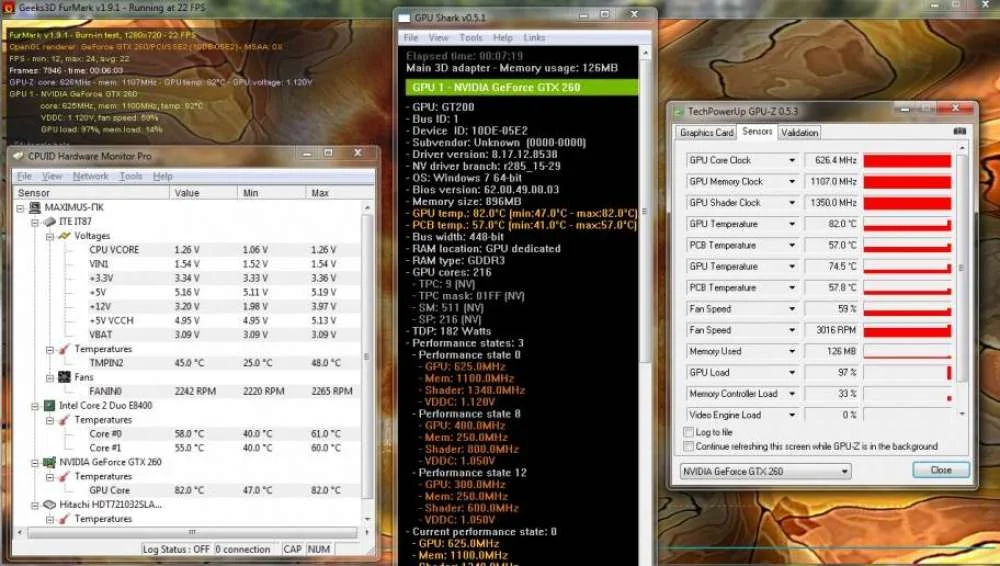
Task: Enable Continue refreshing in background checkbox
Action: tap(689, 446)
